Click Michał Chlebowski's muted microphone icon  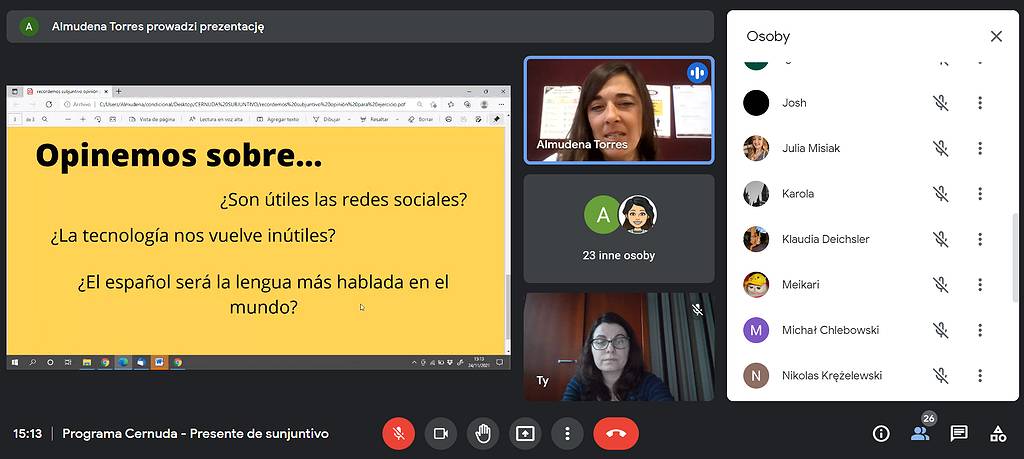tap(940, 330)
